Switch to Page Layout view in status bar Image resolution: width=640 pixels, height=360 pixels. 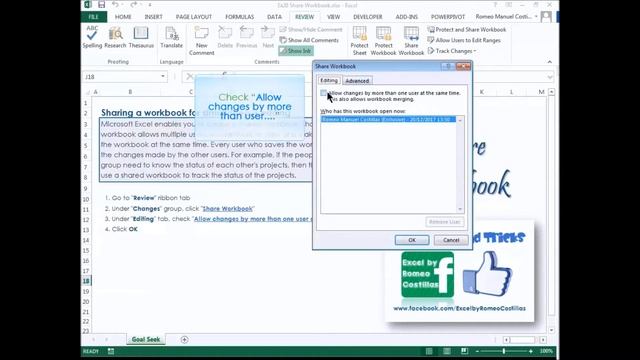(447, 351)
